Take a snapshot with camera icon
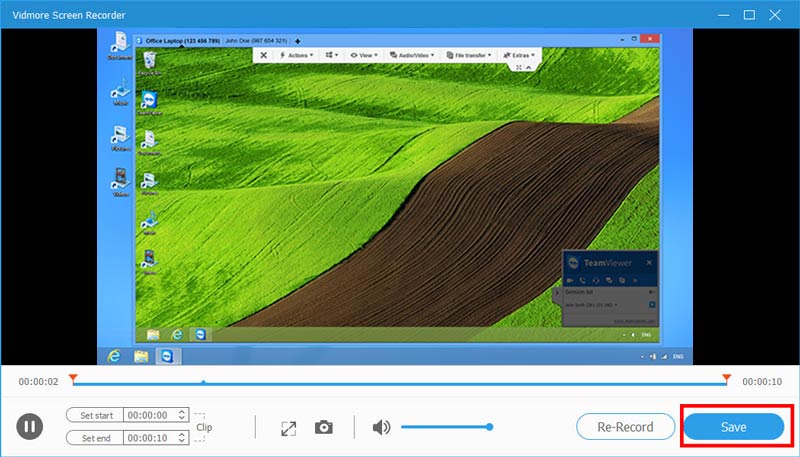 coord(324,428)
